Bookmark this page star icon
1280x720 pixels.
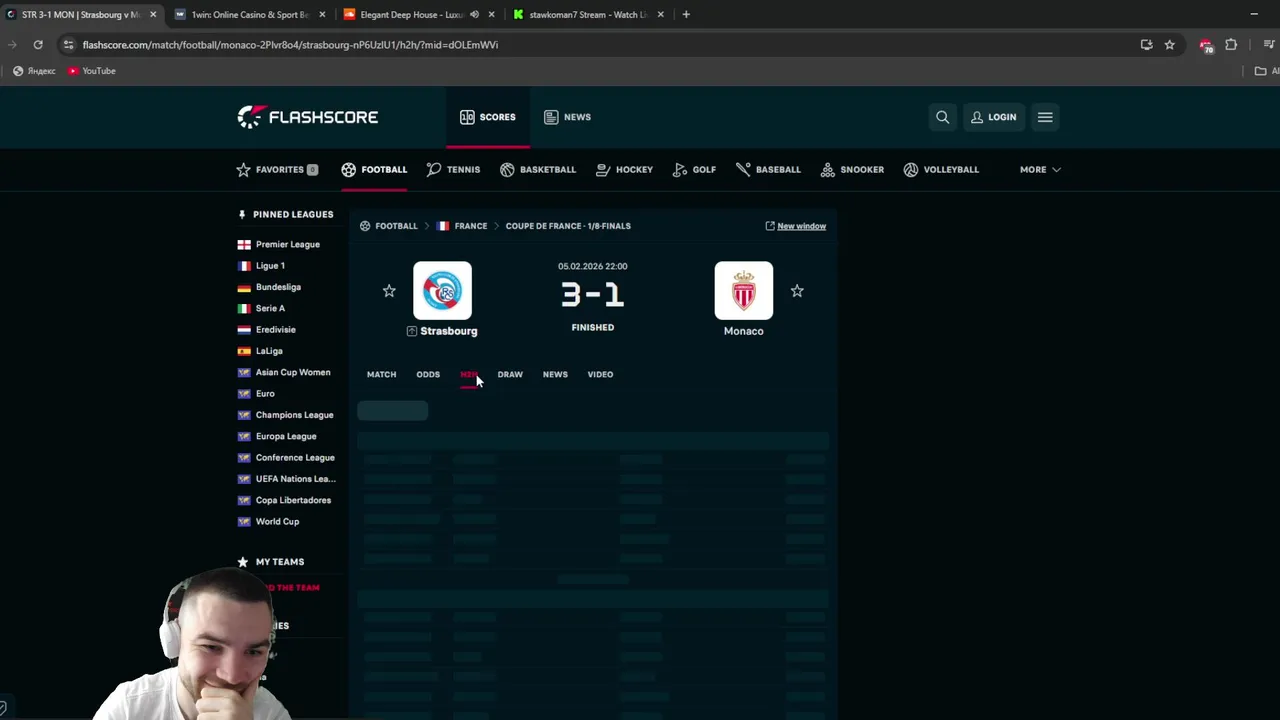click(1169, 45)
